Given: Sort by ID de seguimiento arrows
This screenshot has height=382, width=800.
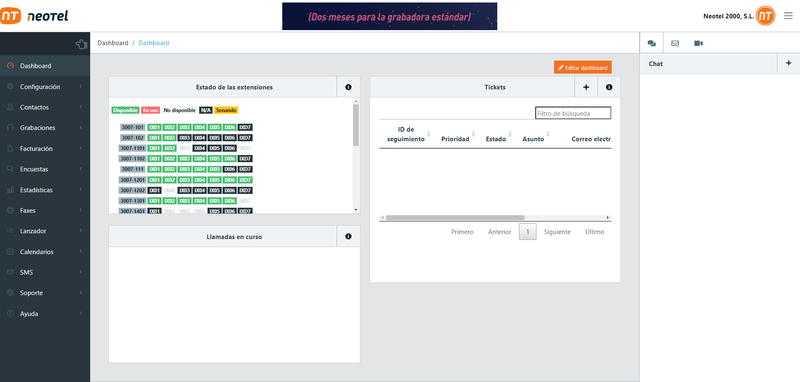Looking at the screenshot, I should click(x=429, y=134).
